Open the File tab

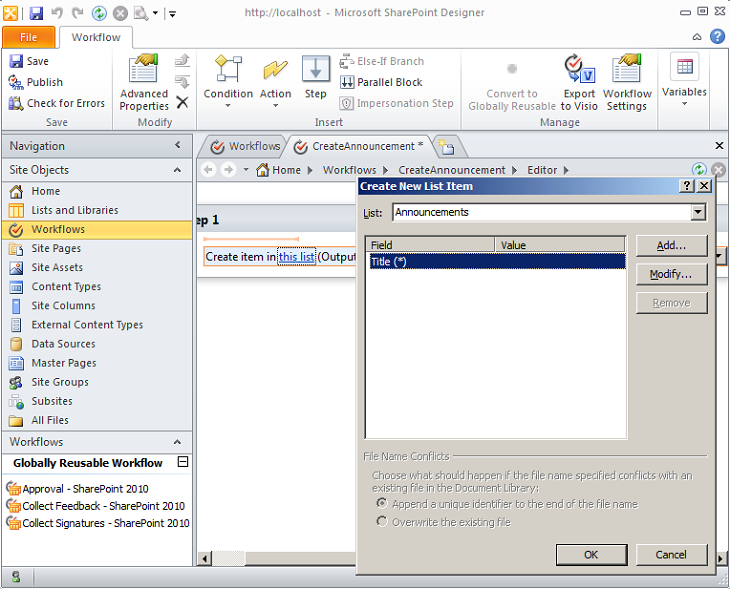tap(28, 37)
